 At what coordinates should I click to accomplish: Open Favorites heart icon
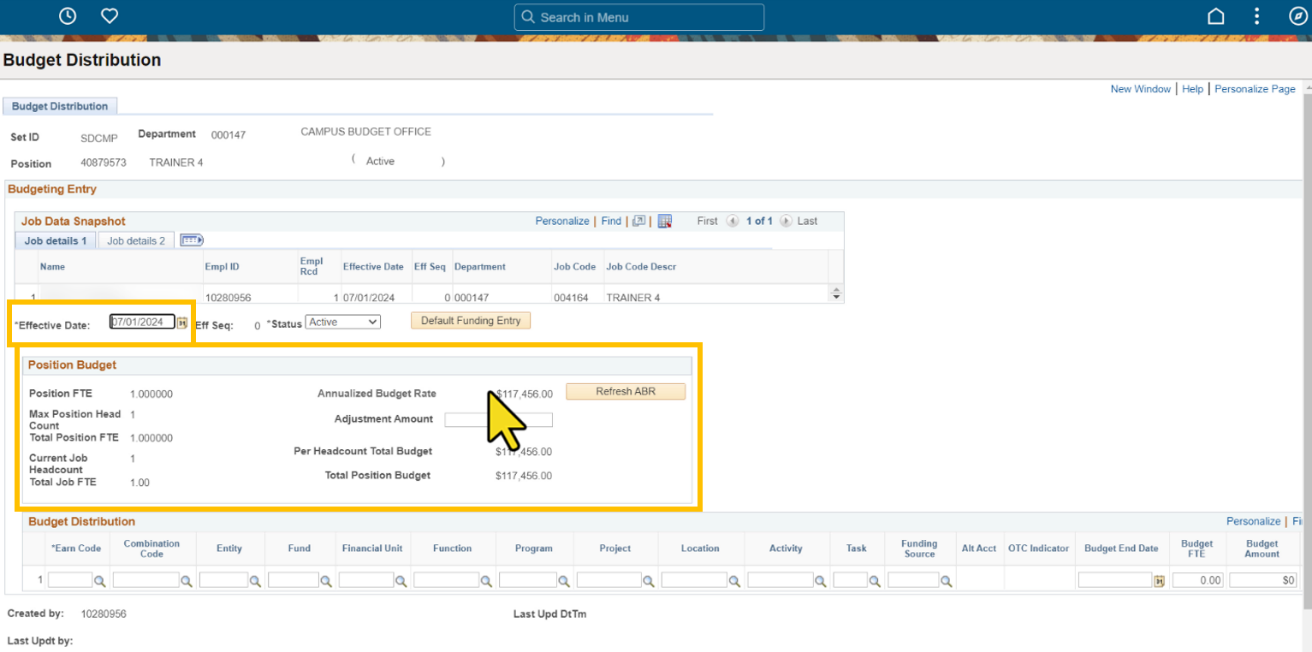(110, 16)
